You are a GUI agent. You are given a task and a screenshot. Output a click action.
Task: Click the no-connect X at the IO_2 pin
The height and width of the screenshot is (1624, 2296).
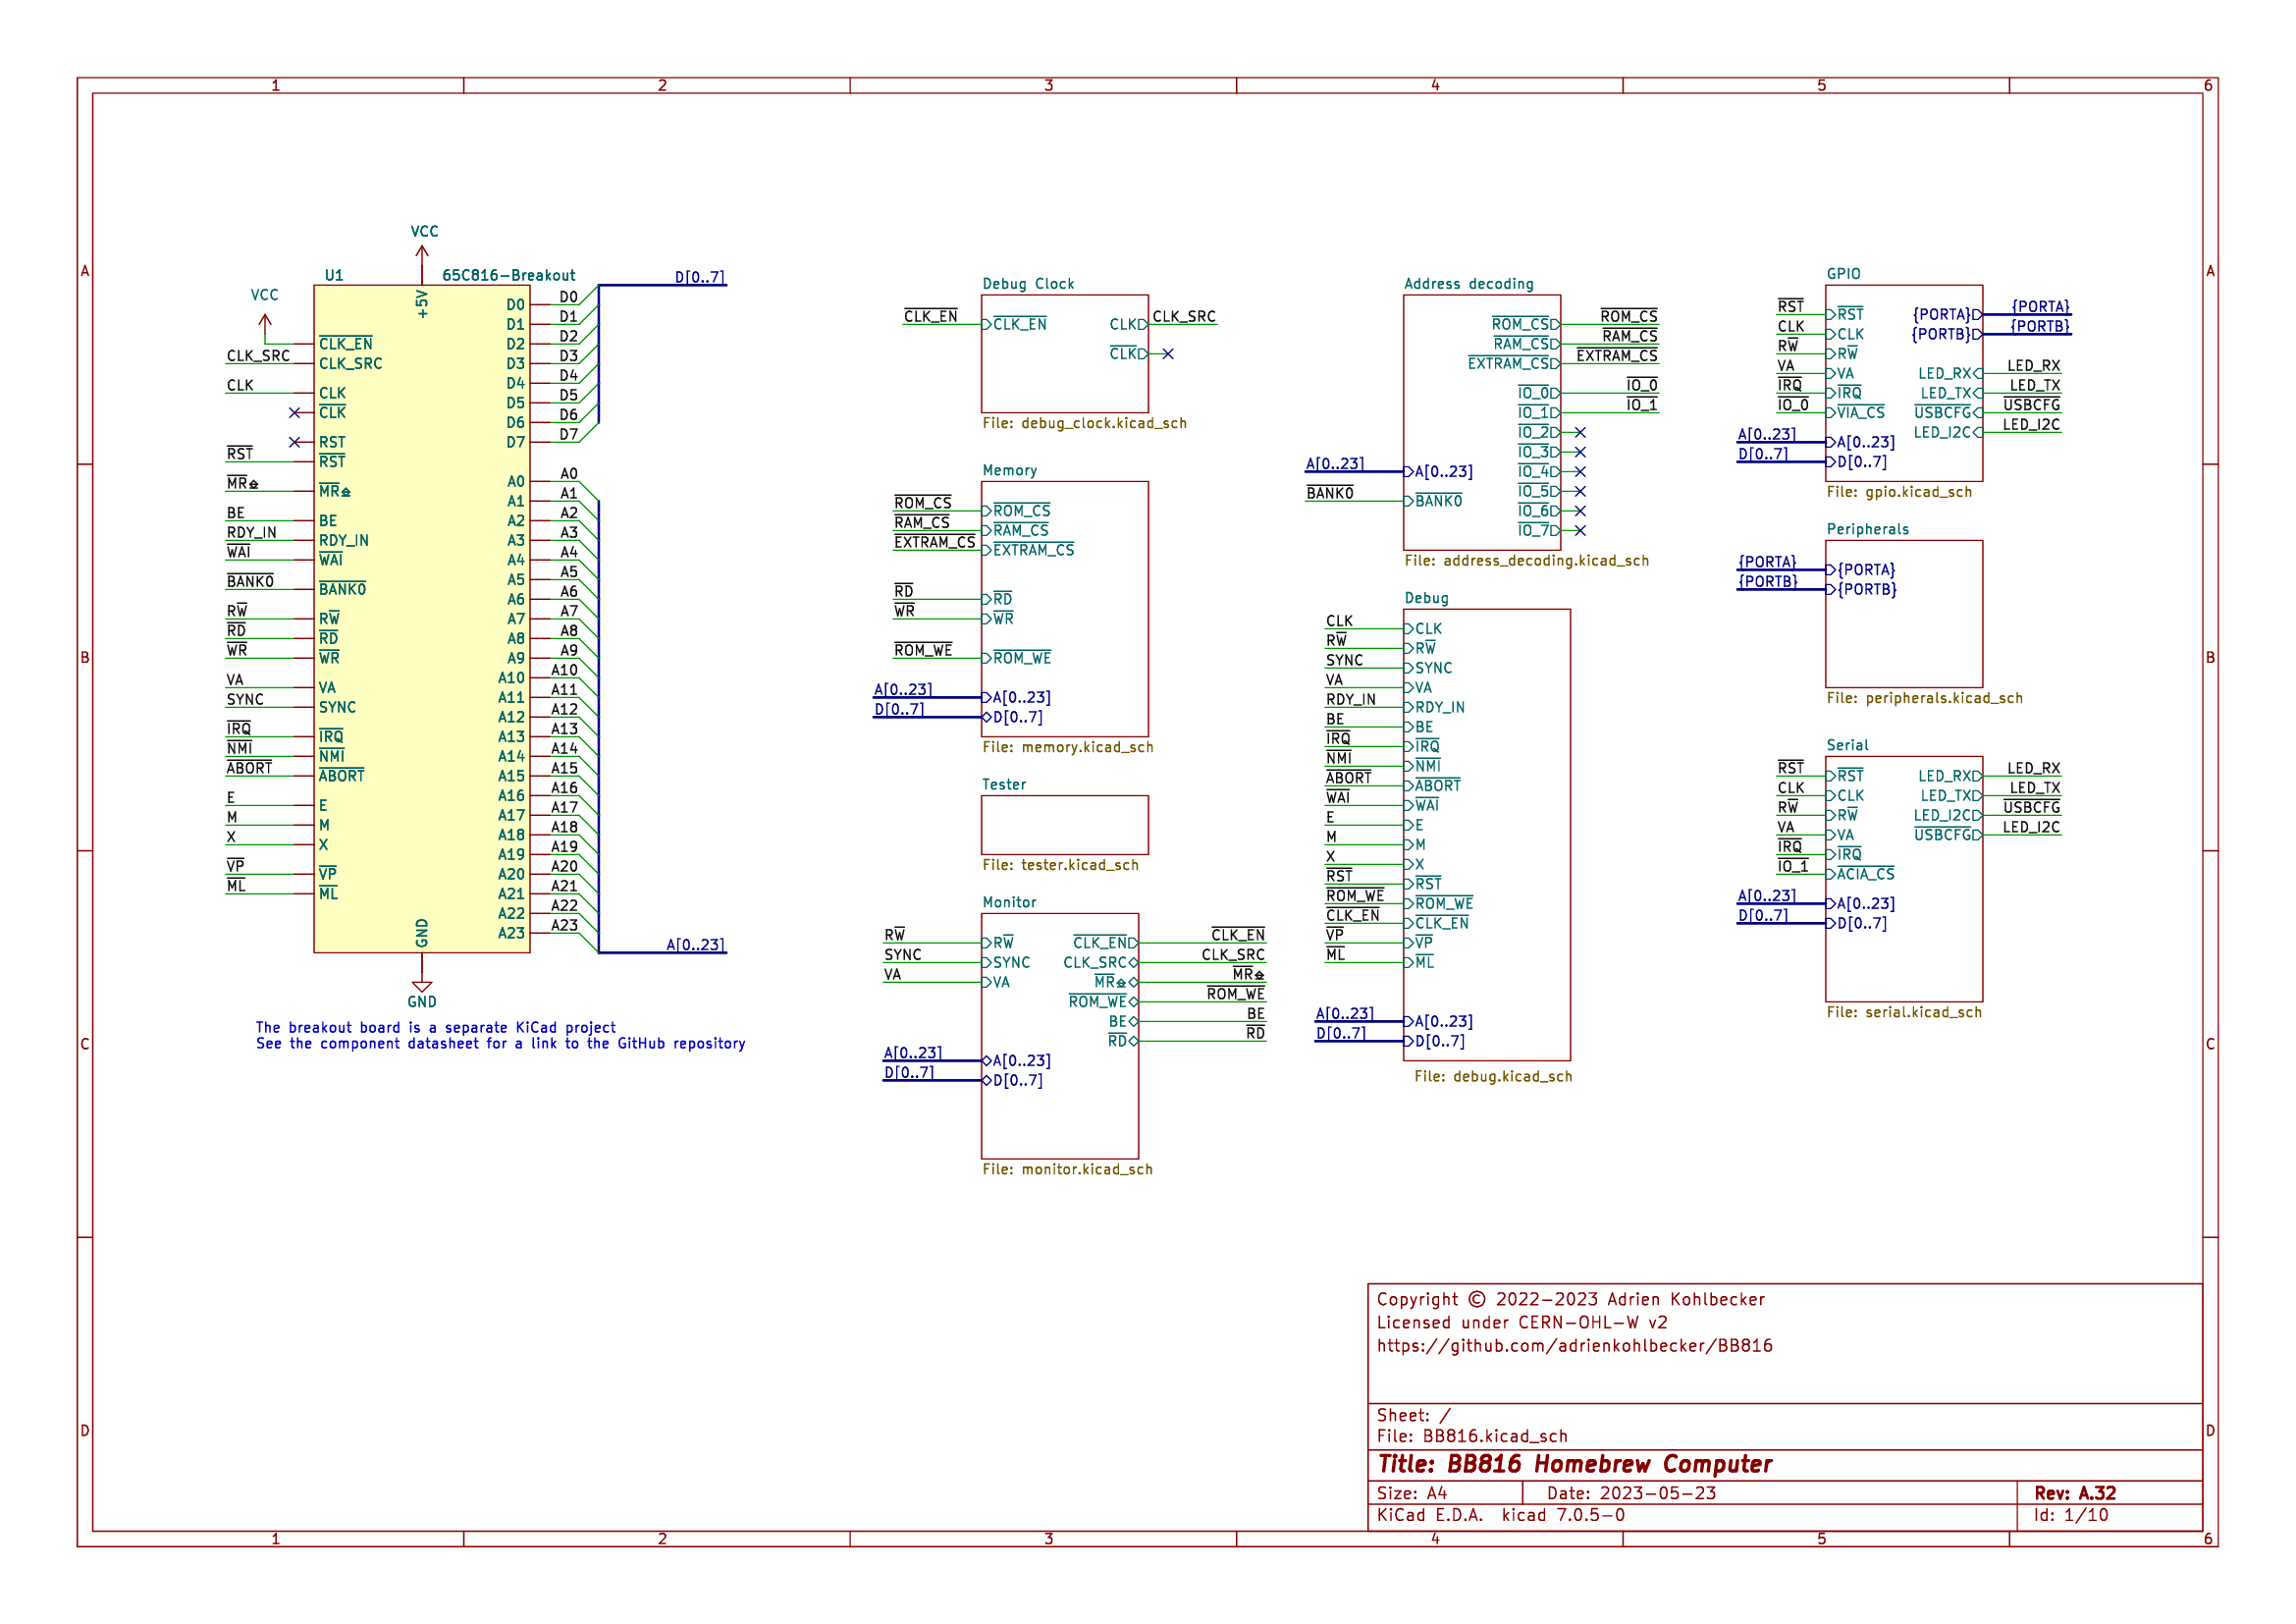pyautogui.click(x=1580, y=433)
